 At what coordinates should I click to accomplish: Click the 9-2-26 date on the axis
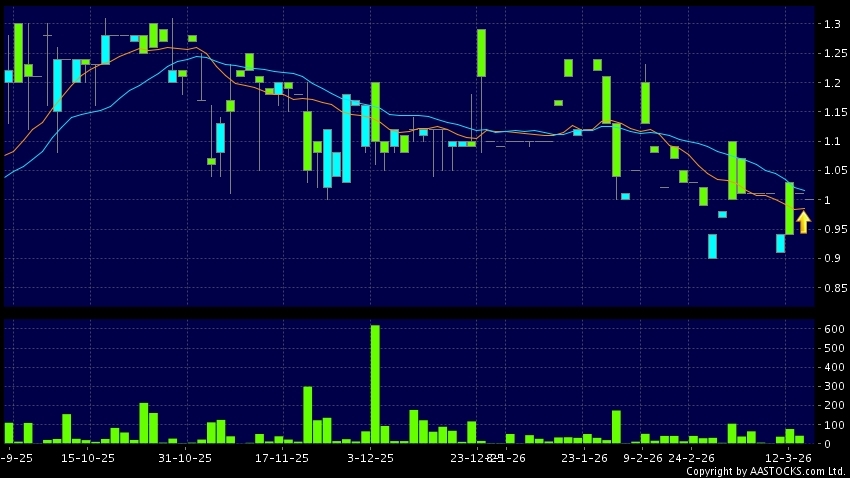click(643, 457)
